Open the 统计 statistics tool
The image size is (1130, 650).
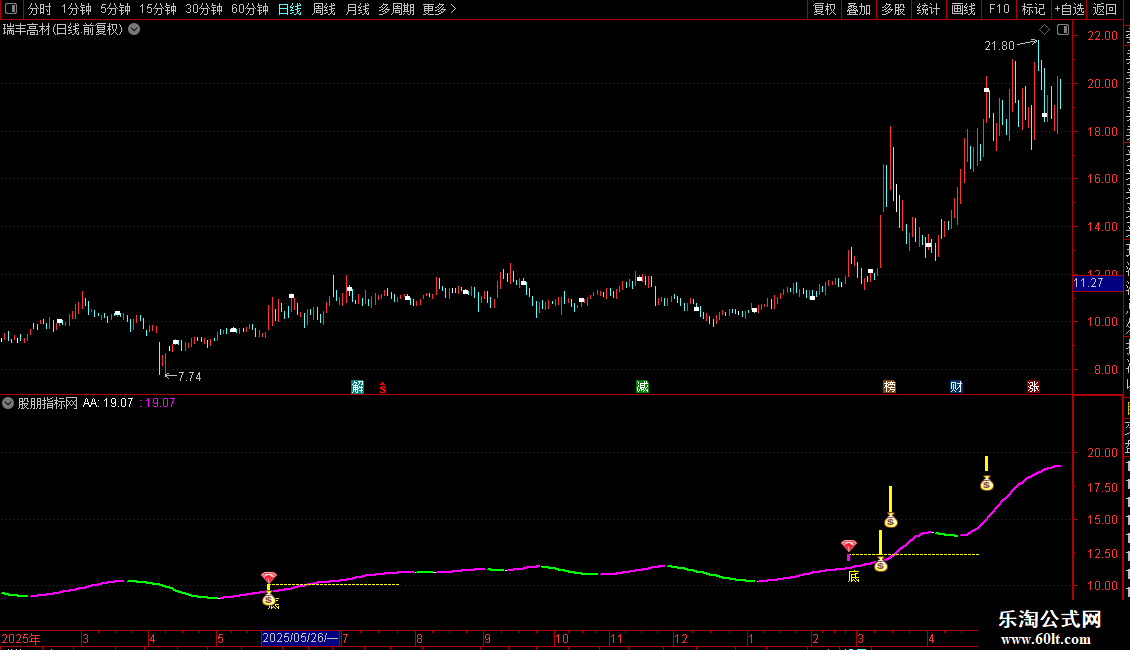(927, 9)
